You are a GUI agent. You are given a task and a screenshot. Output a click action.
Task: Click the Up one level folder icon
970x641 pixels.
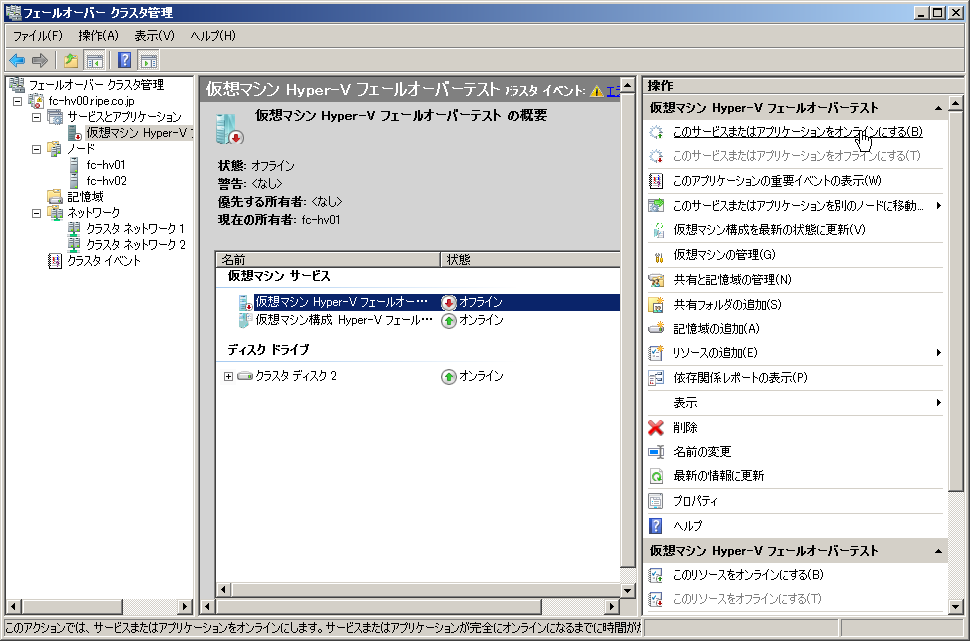71,61
